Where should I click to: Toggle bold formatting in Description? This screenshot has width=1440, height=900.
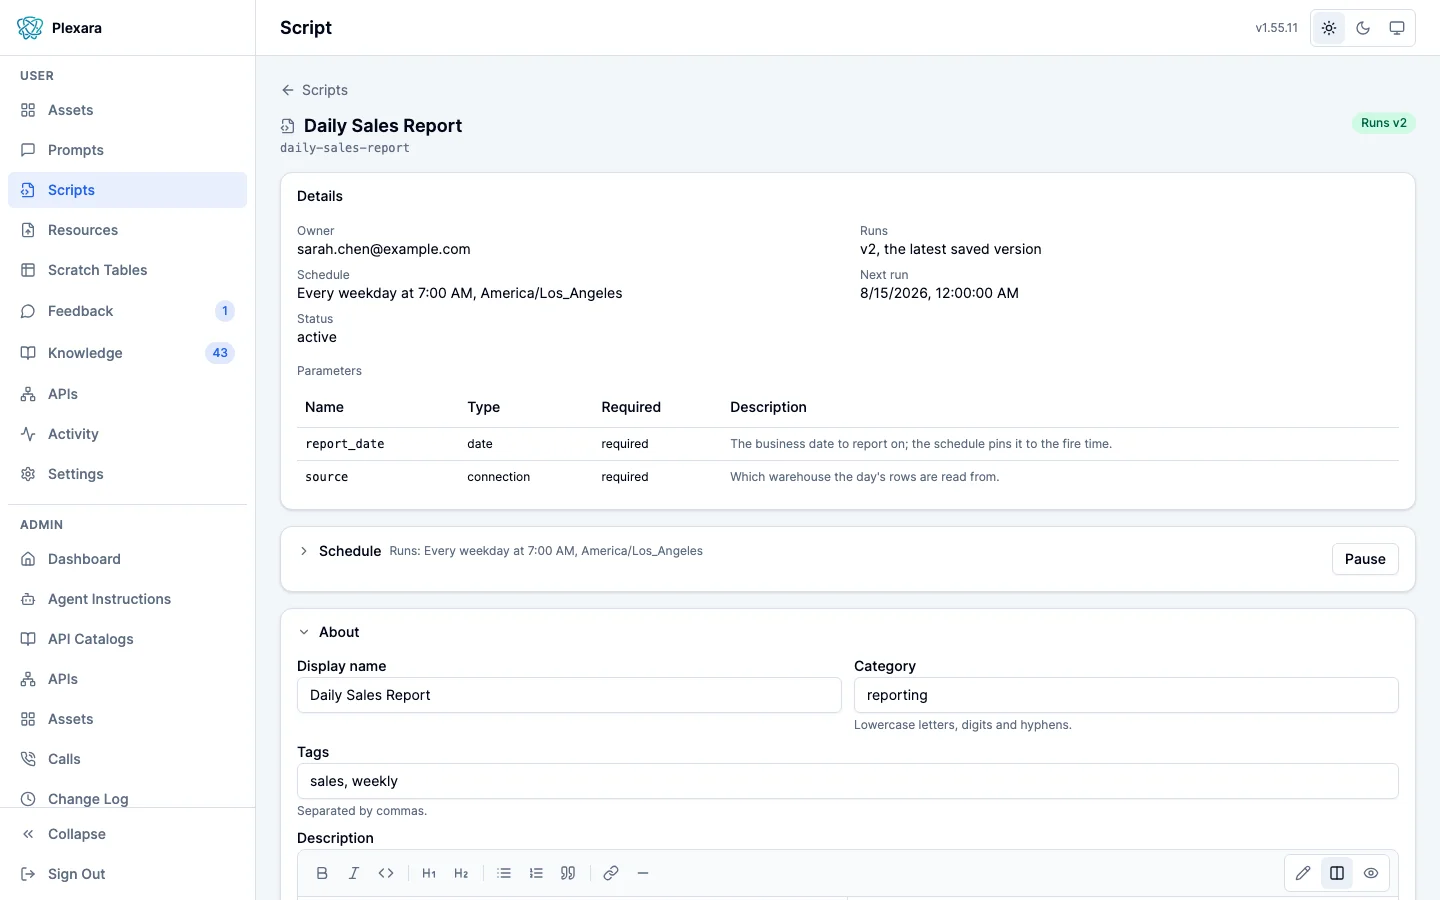coord(322,873)
